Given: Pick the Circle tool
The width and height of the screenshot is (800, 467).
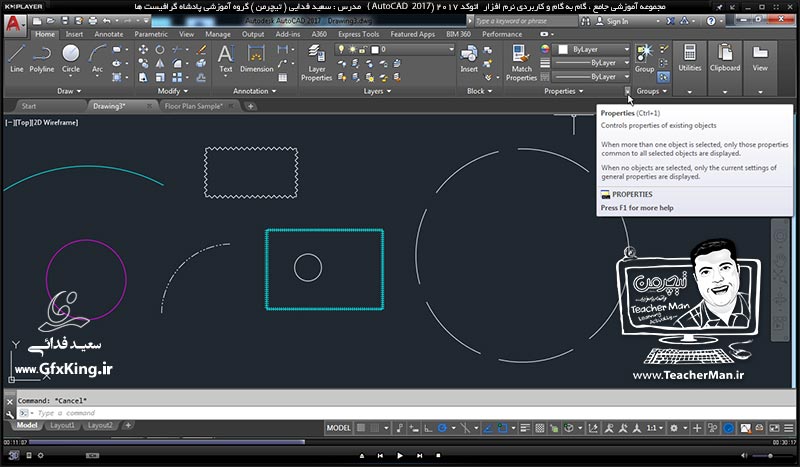Looking at the screenshot, I should [70, 58].
